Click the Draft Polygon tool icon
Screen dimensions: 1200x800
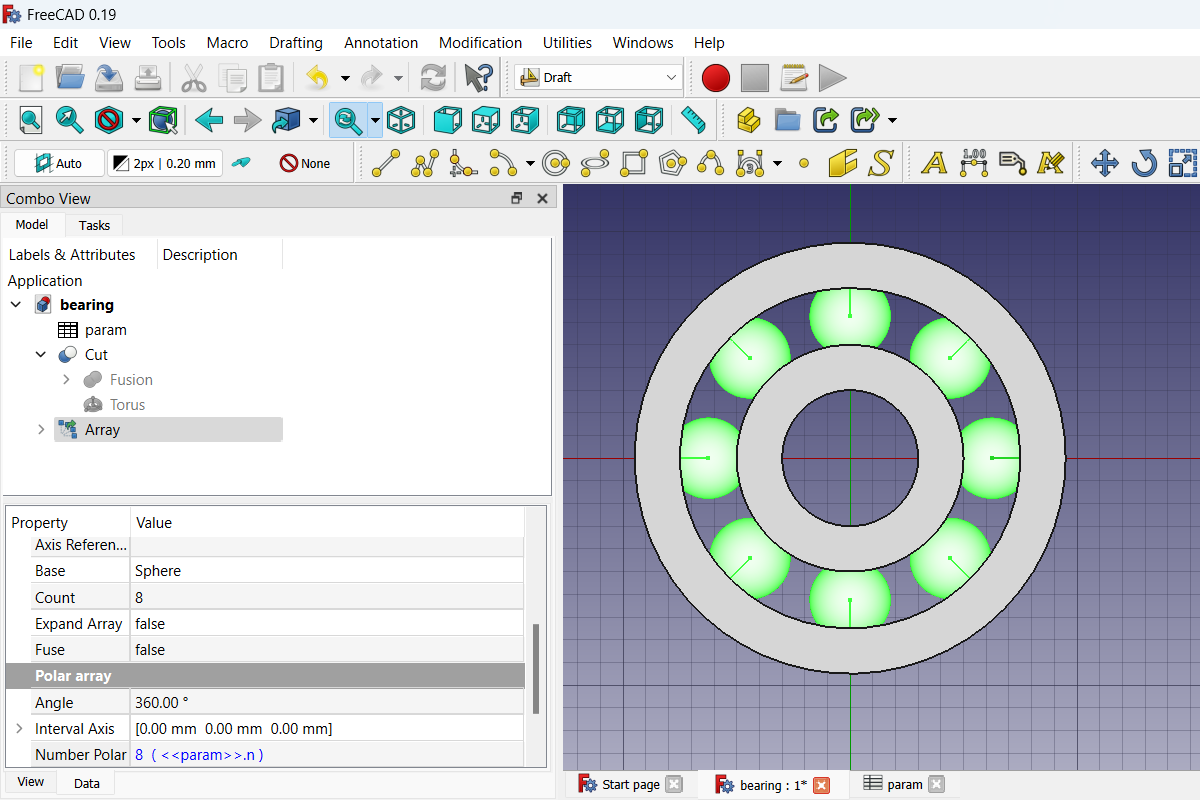(x=673, y=163)
